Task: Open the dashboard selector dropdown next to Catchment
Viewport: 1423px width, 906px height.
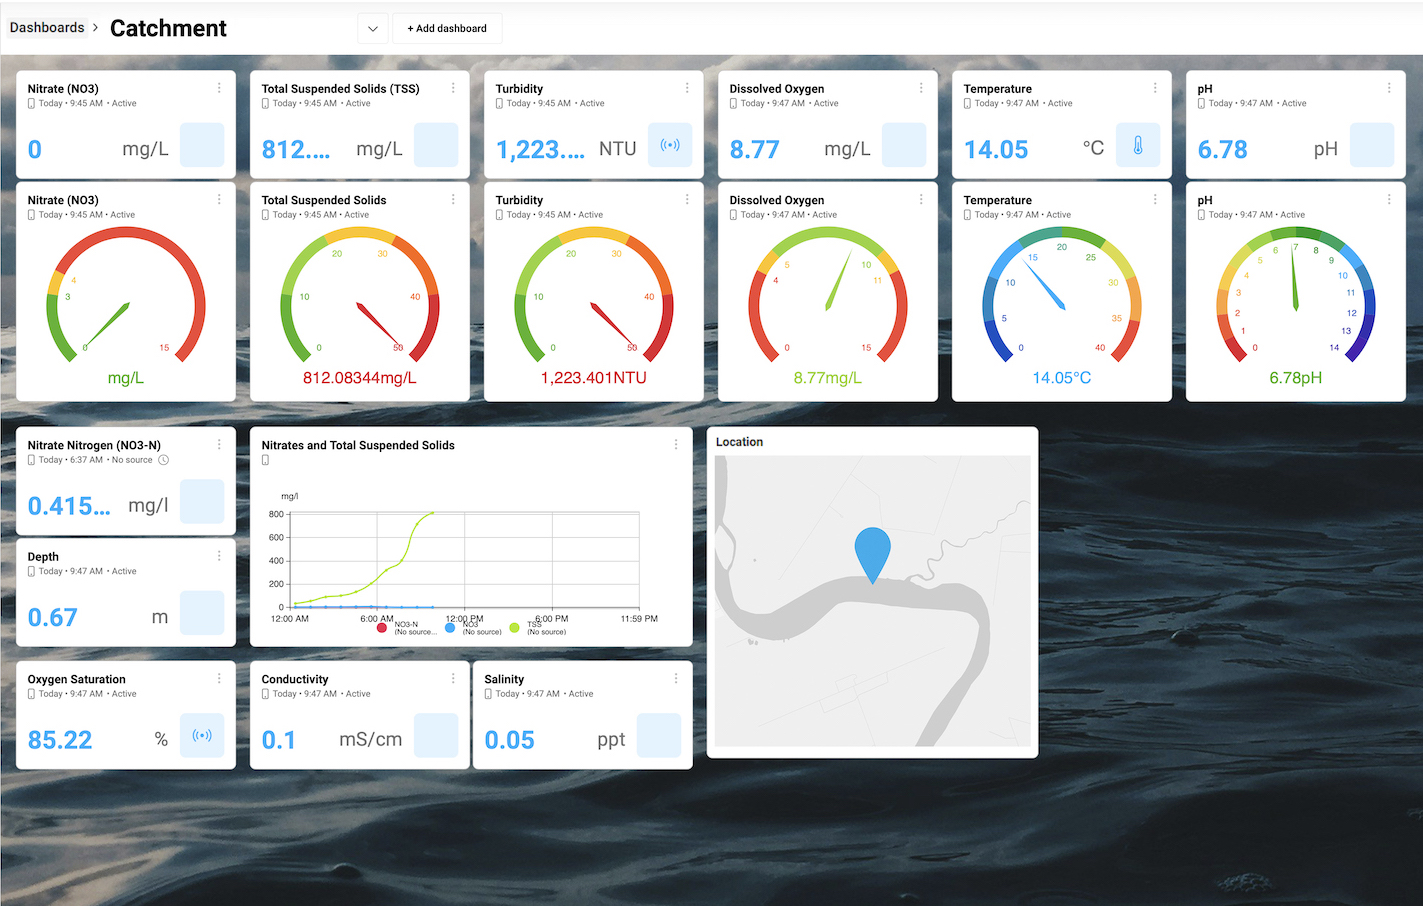Action: (x=372, y=28)
